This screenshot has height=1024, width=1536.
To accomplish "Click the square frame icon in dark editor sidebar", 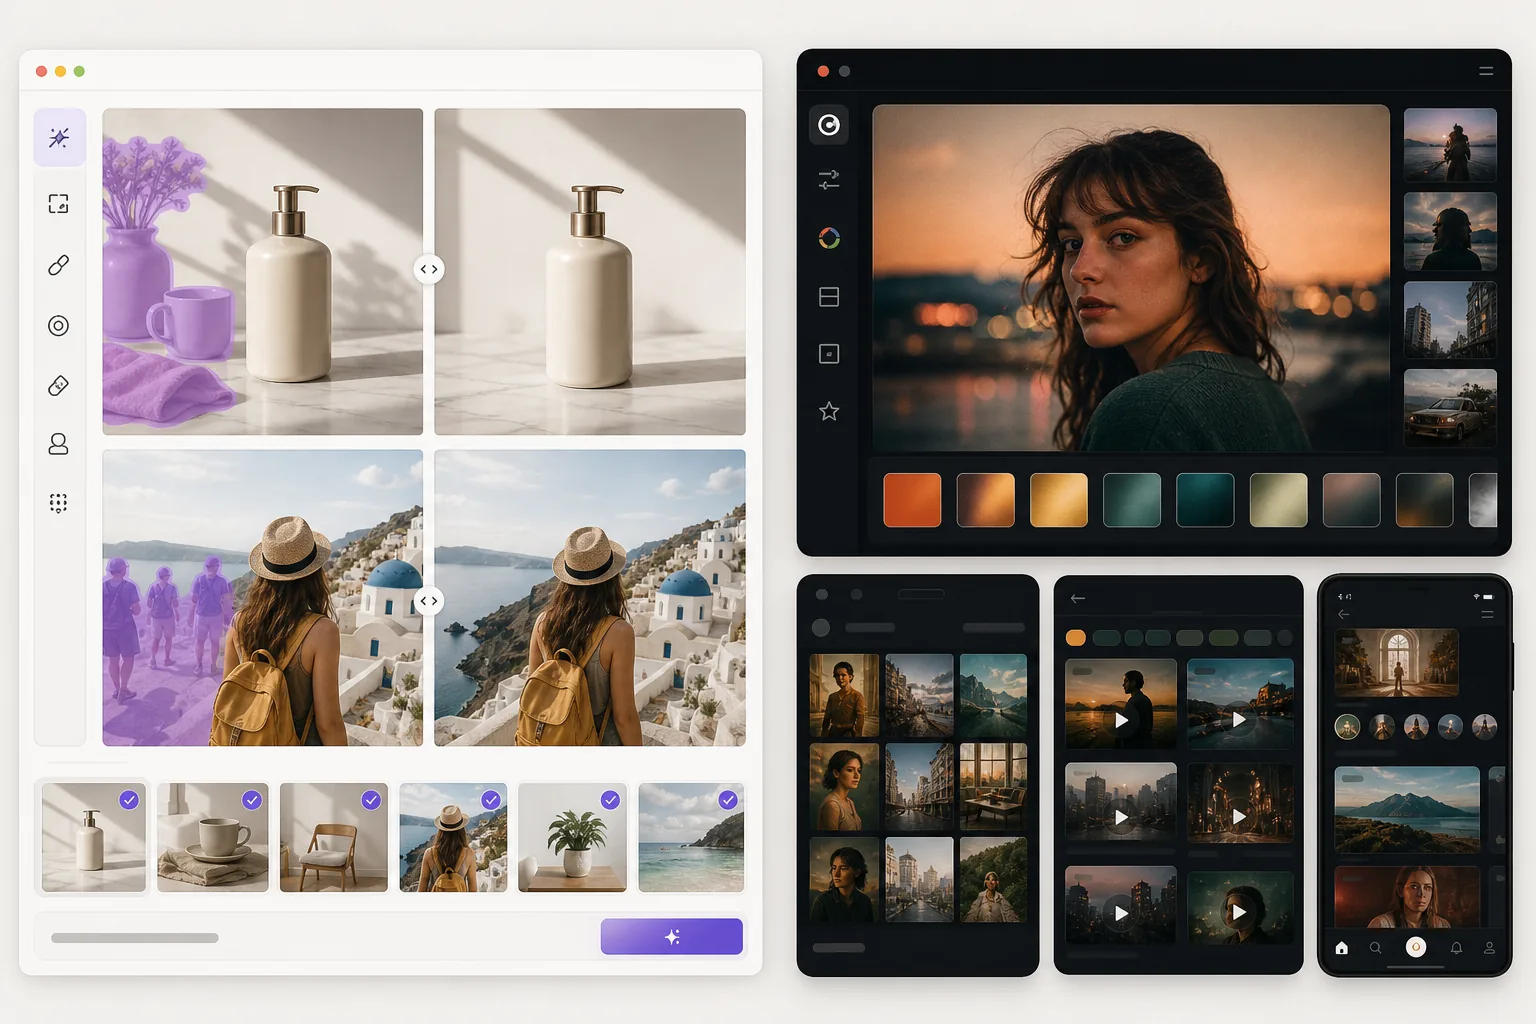I will coord(829,354).
